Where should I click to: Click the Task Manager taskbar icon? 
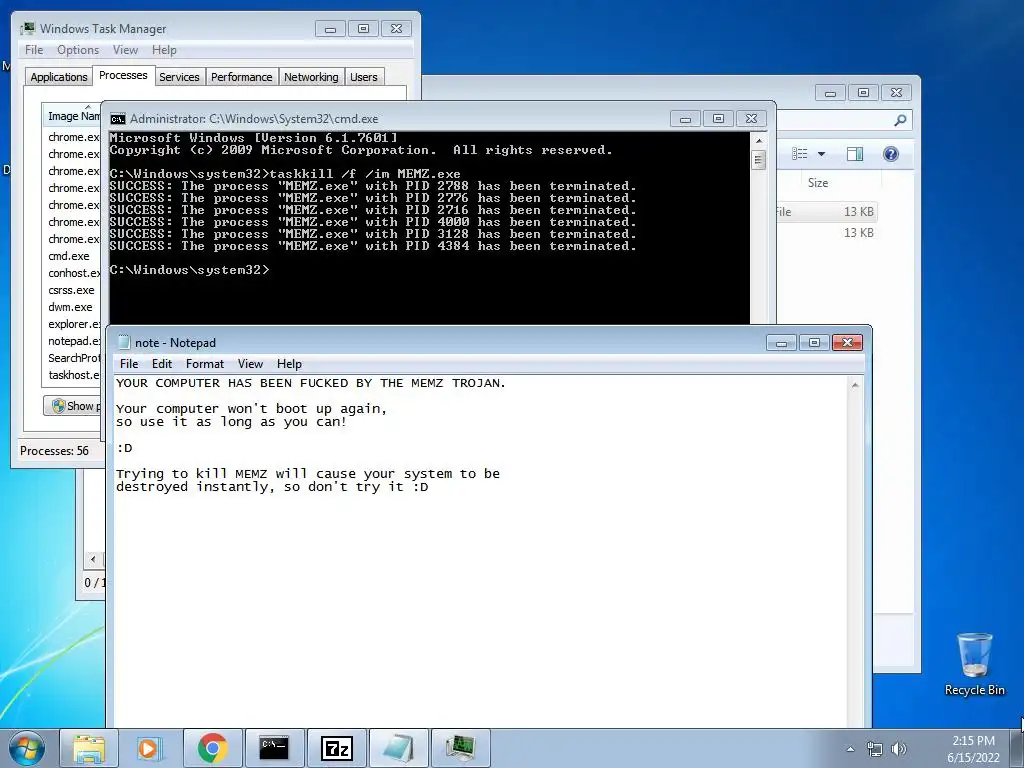(460, 748)
